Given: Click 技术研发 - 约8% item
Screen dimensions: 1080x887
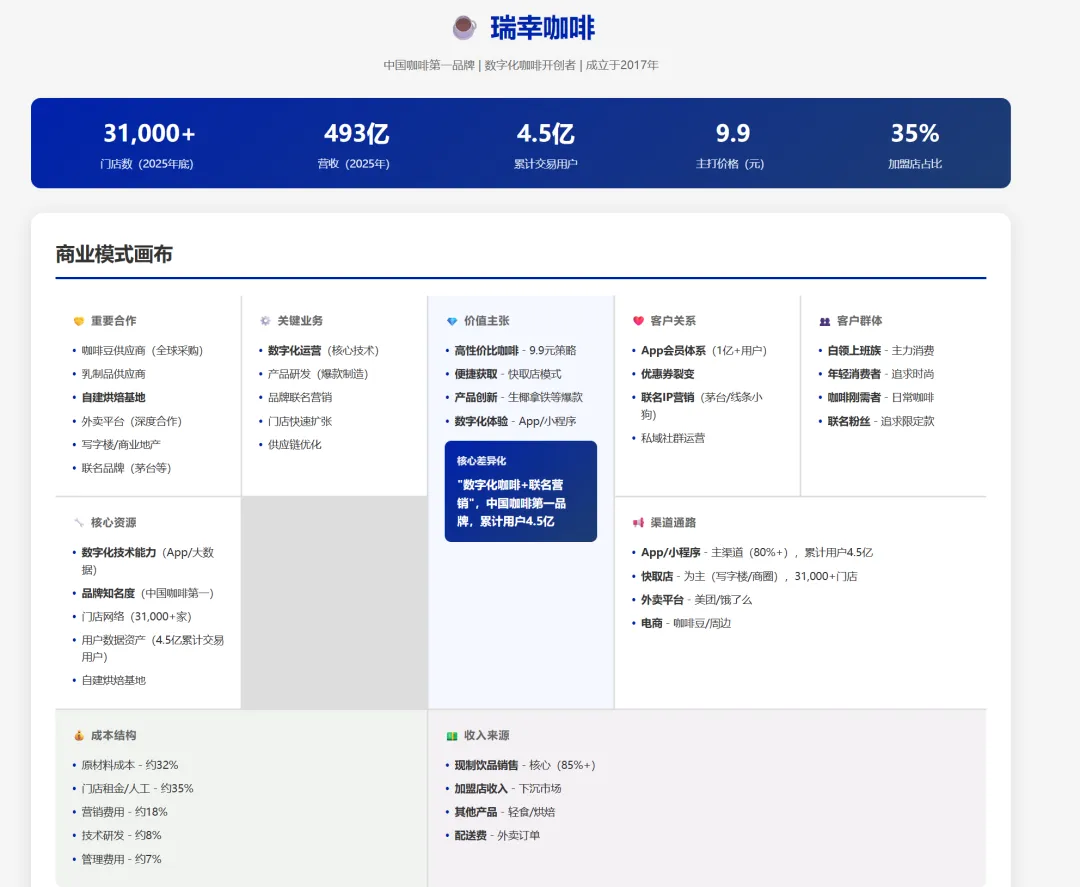Looking at the screenshot, I should point(121,835).
